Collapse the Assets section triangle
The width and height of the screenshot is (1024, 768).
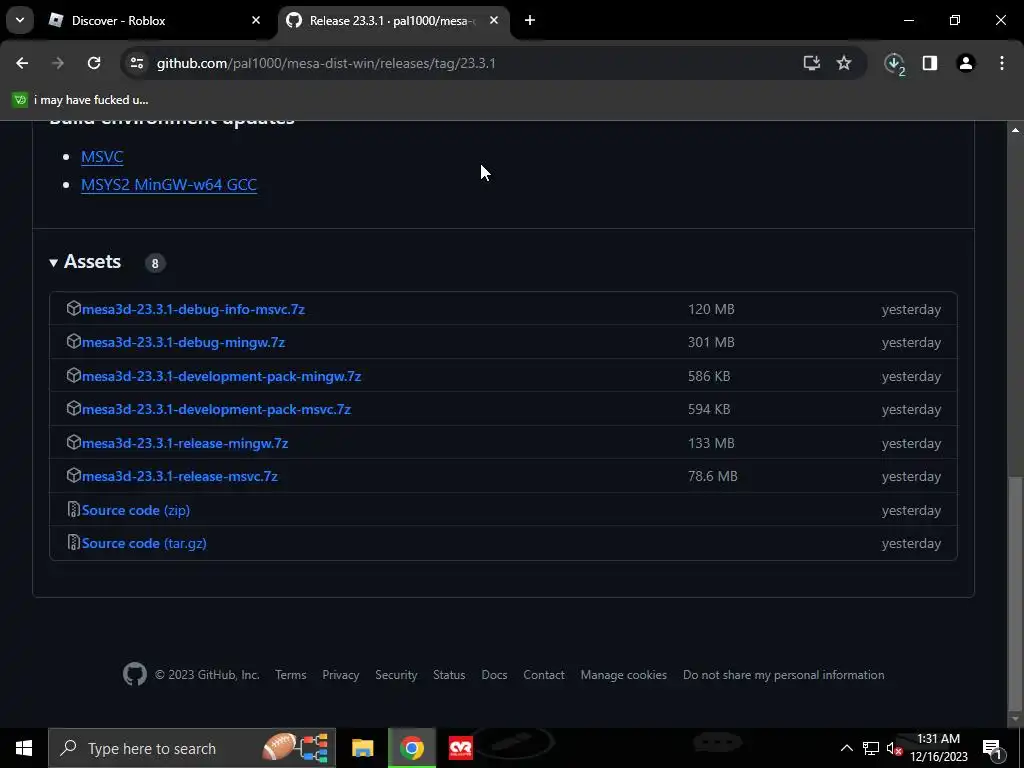click(x=54, y=263)
